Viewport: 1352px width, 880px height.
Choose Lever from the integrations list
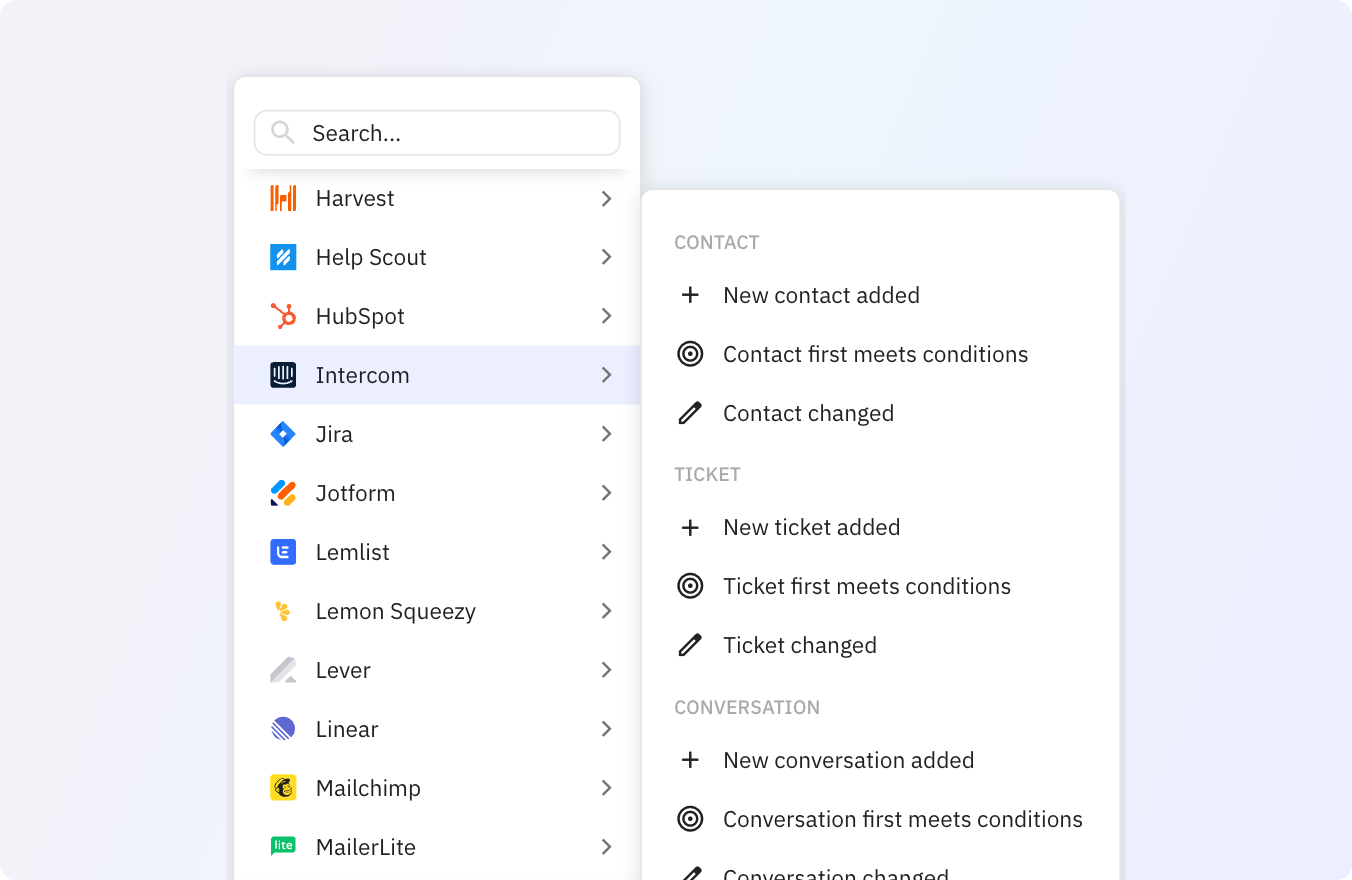[x=343, y=670]
